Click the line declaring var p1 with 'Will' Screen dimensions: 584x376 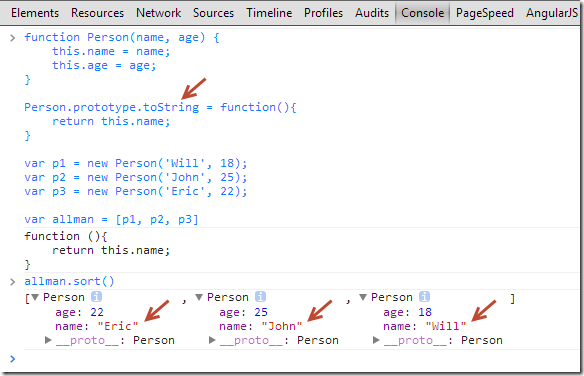coord(136,163)
